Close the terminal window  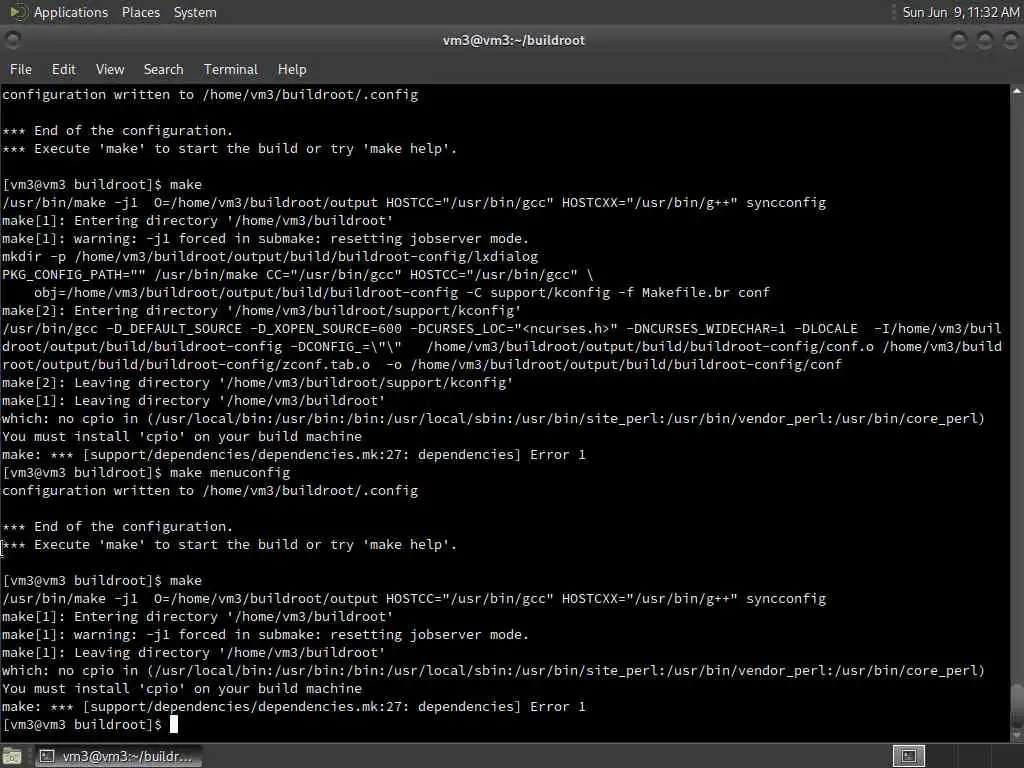pyautogui.click(x=1010, y=40)
